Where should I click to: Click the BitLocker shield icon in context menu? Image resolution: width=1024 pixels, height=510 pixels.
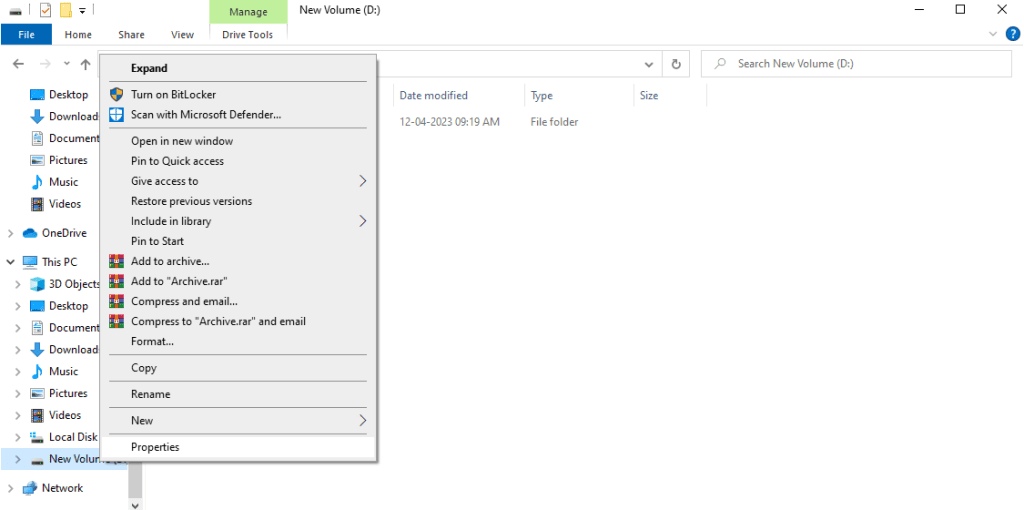click(x=116, y=94)
